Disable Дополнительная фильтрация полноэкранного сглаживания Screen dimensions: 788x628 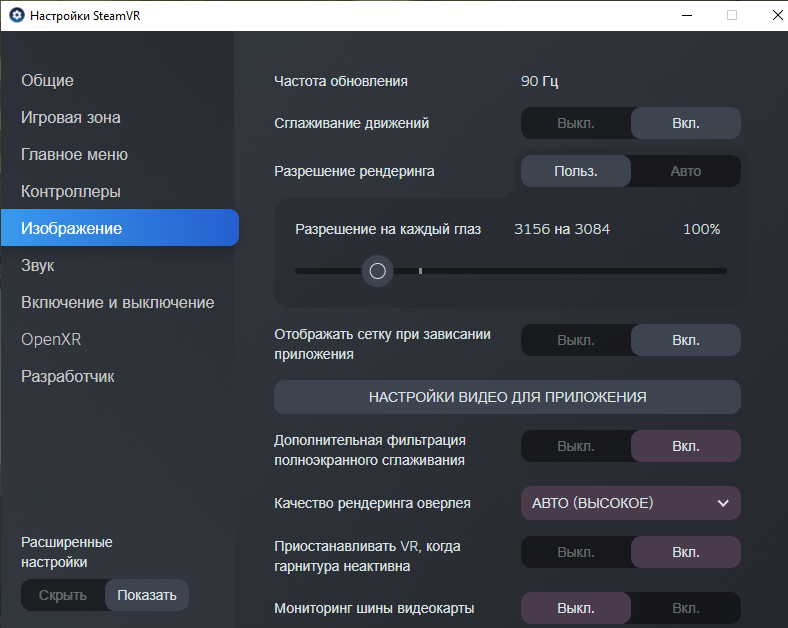pos(576,446)
